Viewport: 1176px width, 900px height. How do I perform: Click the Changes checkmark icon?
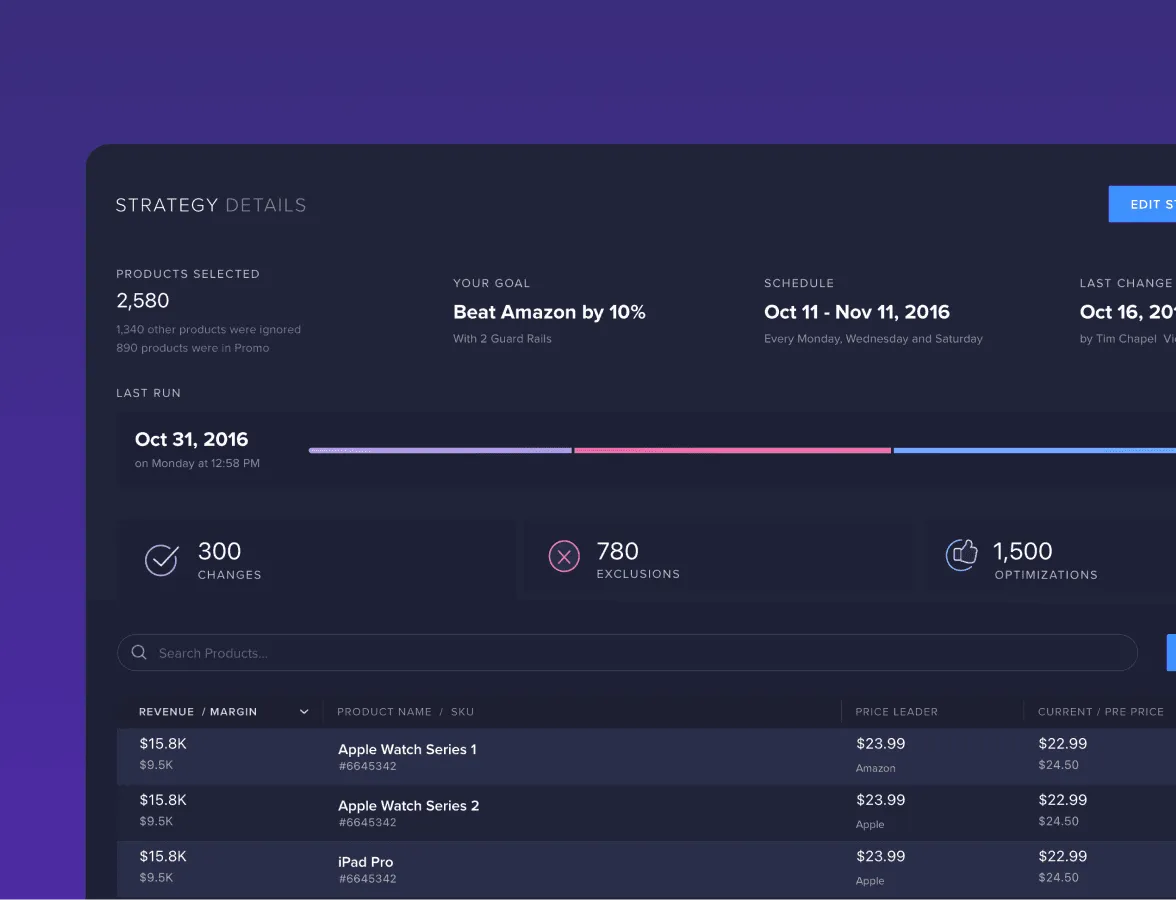click(x=161, y=560)
